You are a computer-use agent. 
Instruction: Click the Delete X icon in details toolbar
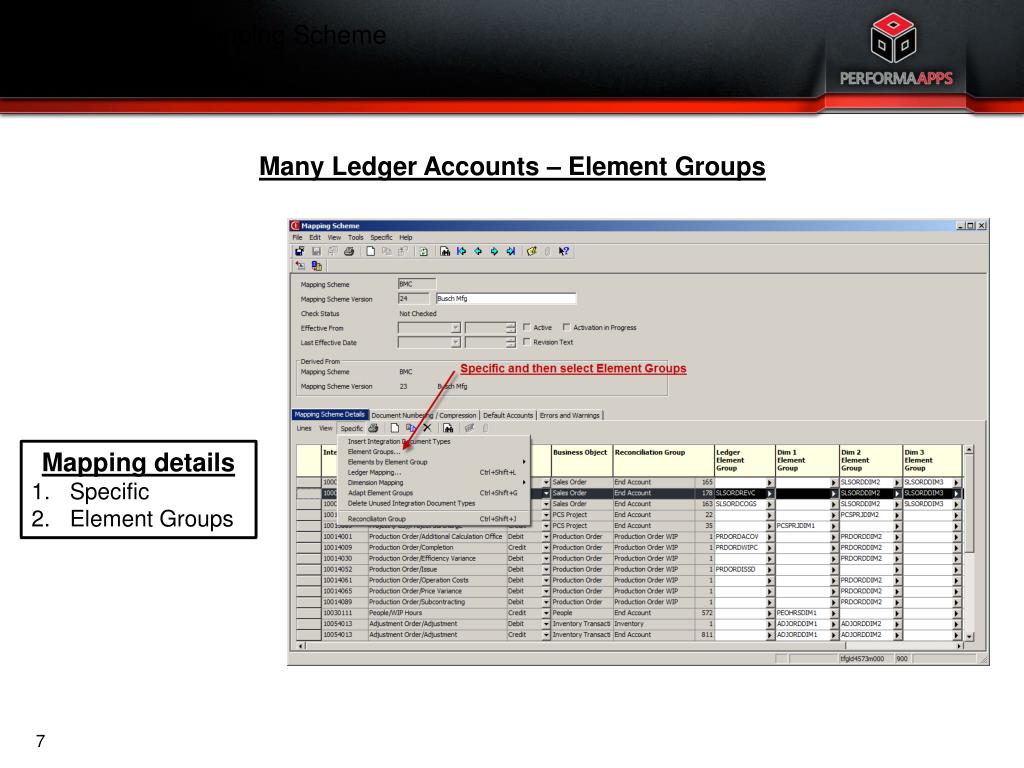point(427,428)
